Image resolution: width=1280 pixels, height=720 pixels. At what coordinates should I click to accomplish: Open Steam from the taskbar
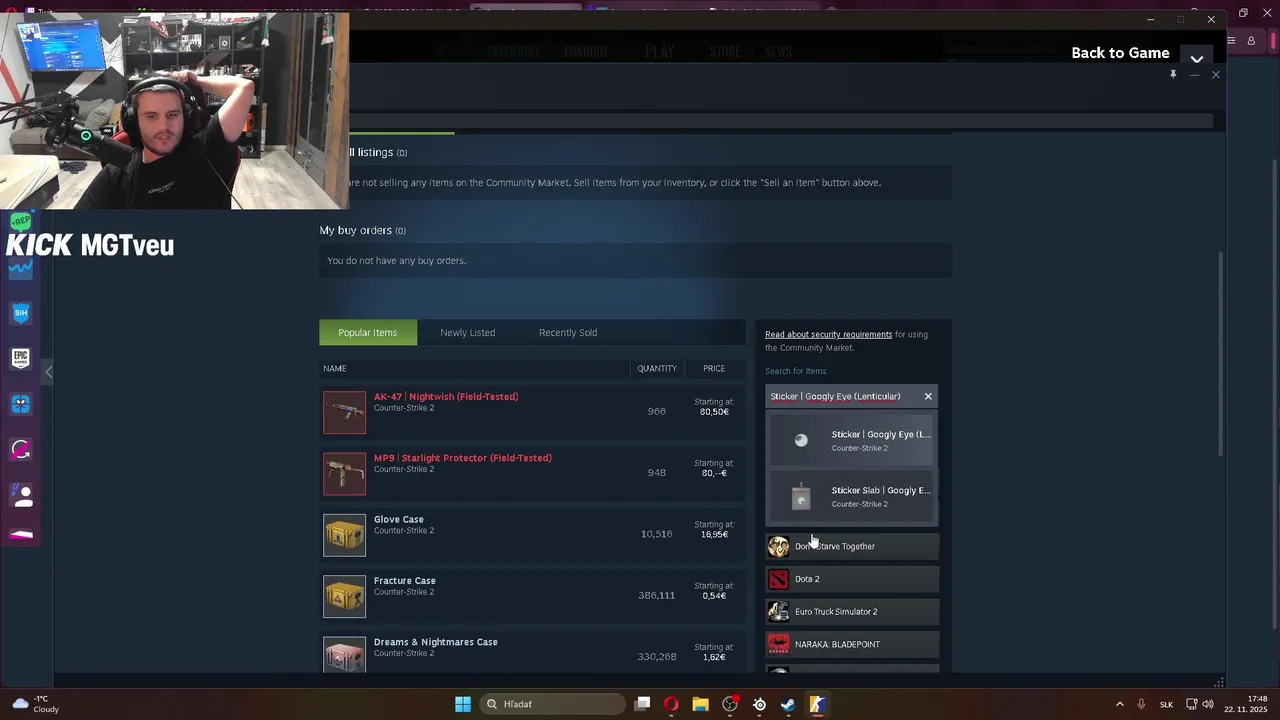788,704
